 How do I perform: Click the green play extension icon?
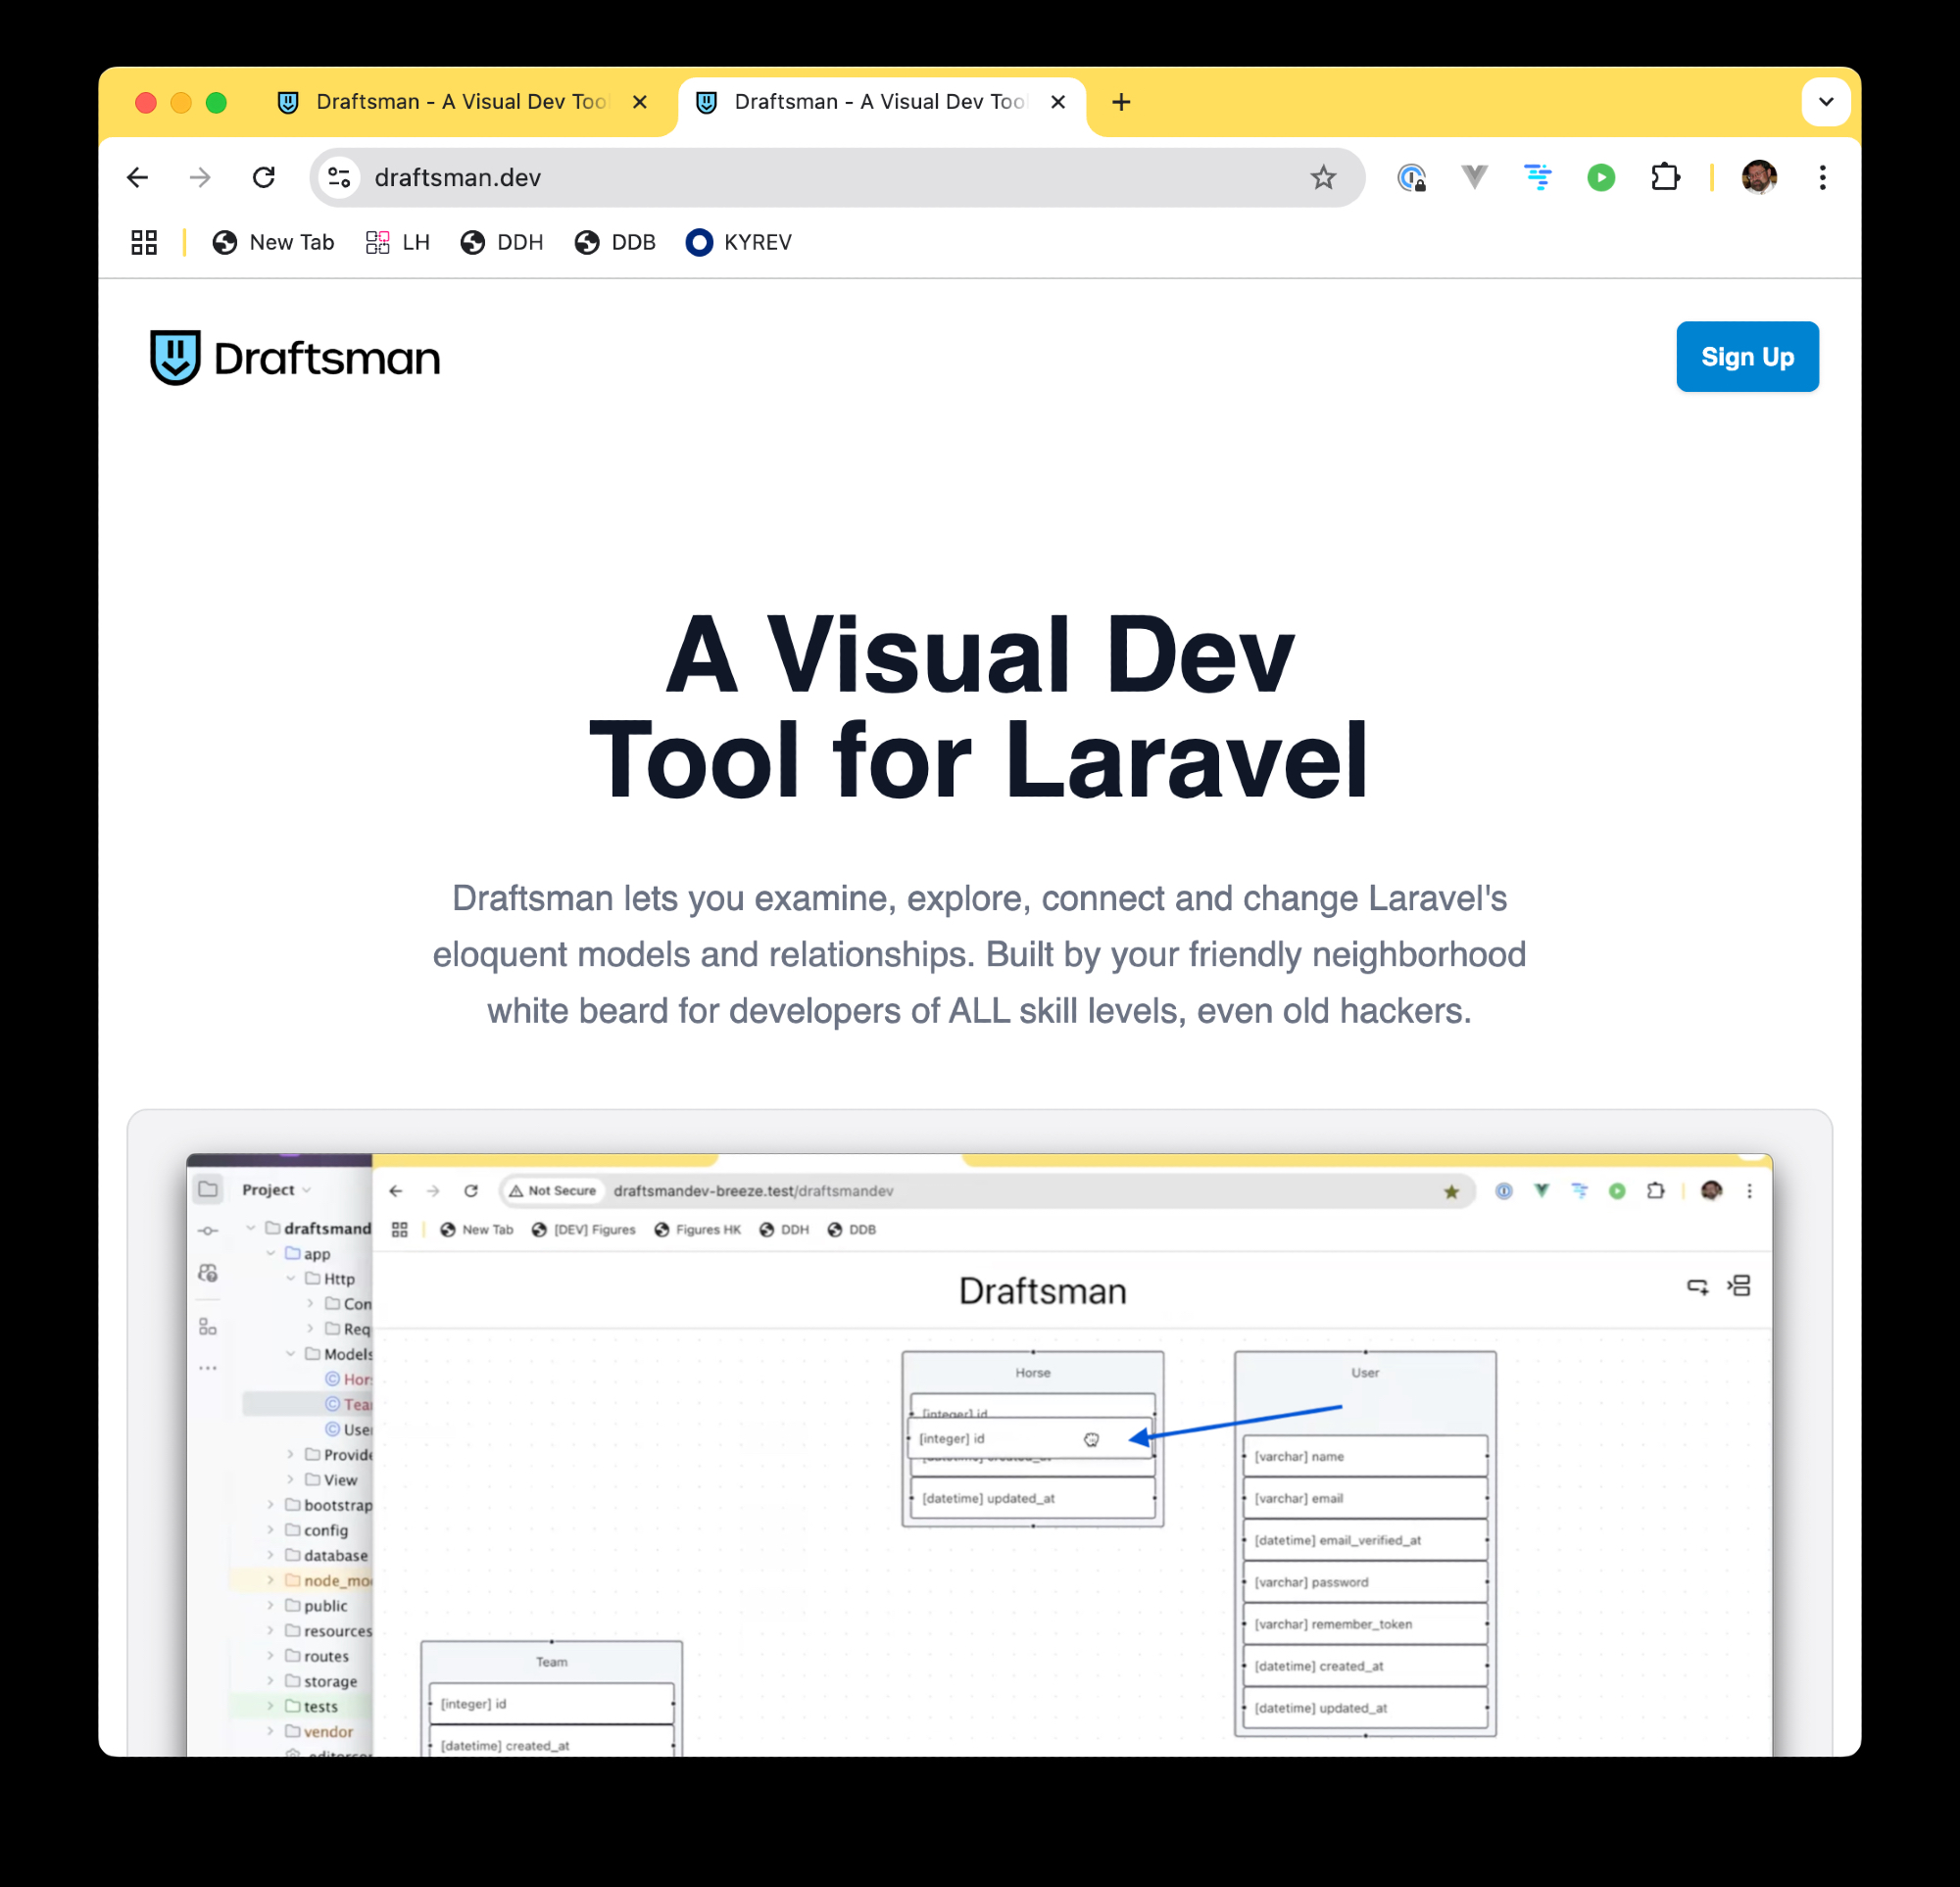tap(1601, 178)
